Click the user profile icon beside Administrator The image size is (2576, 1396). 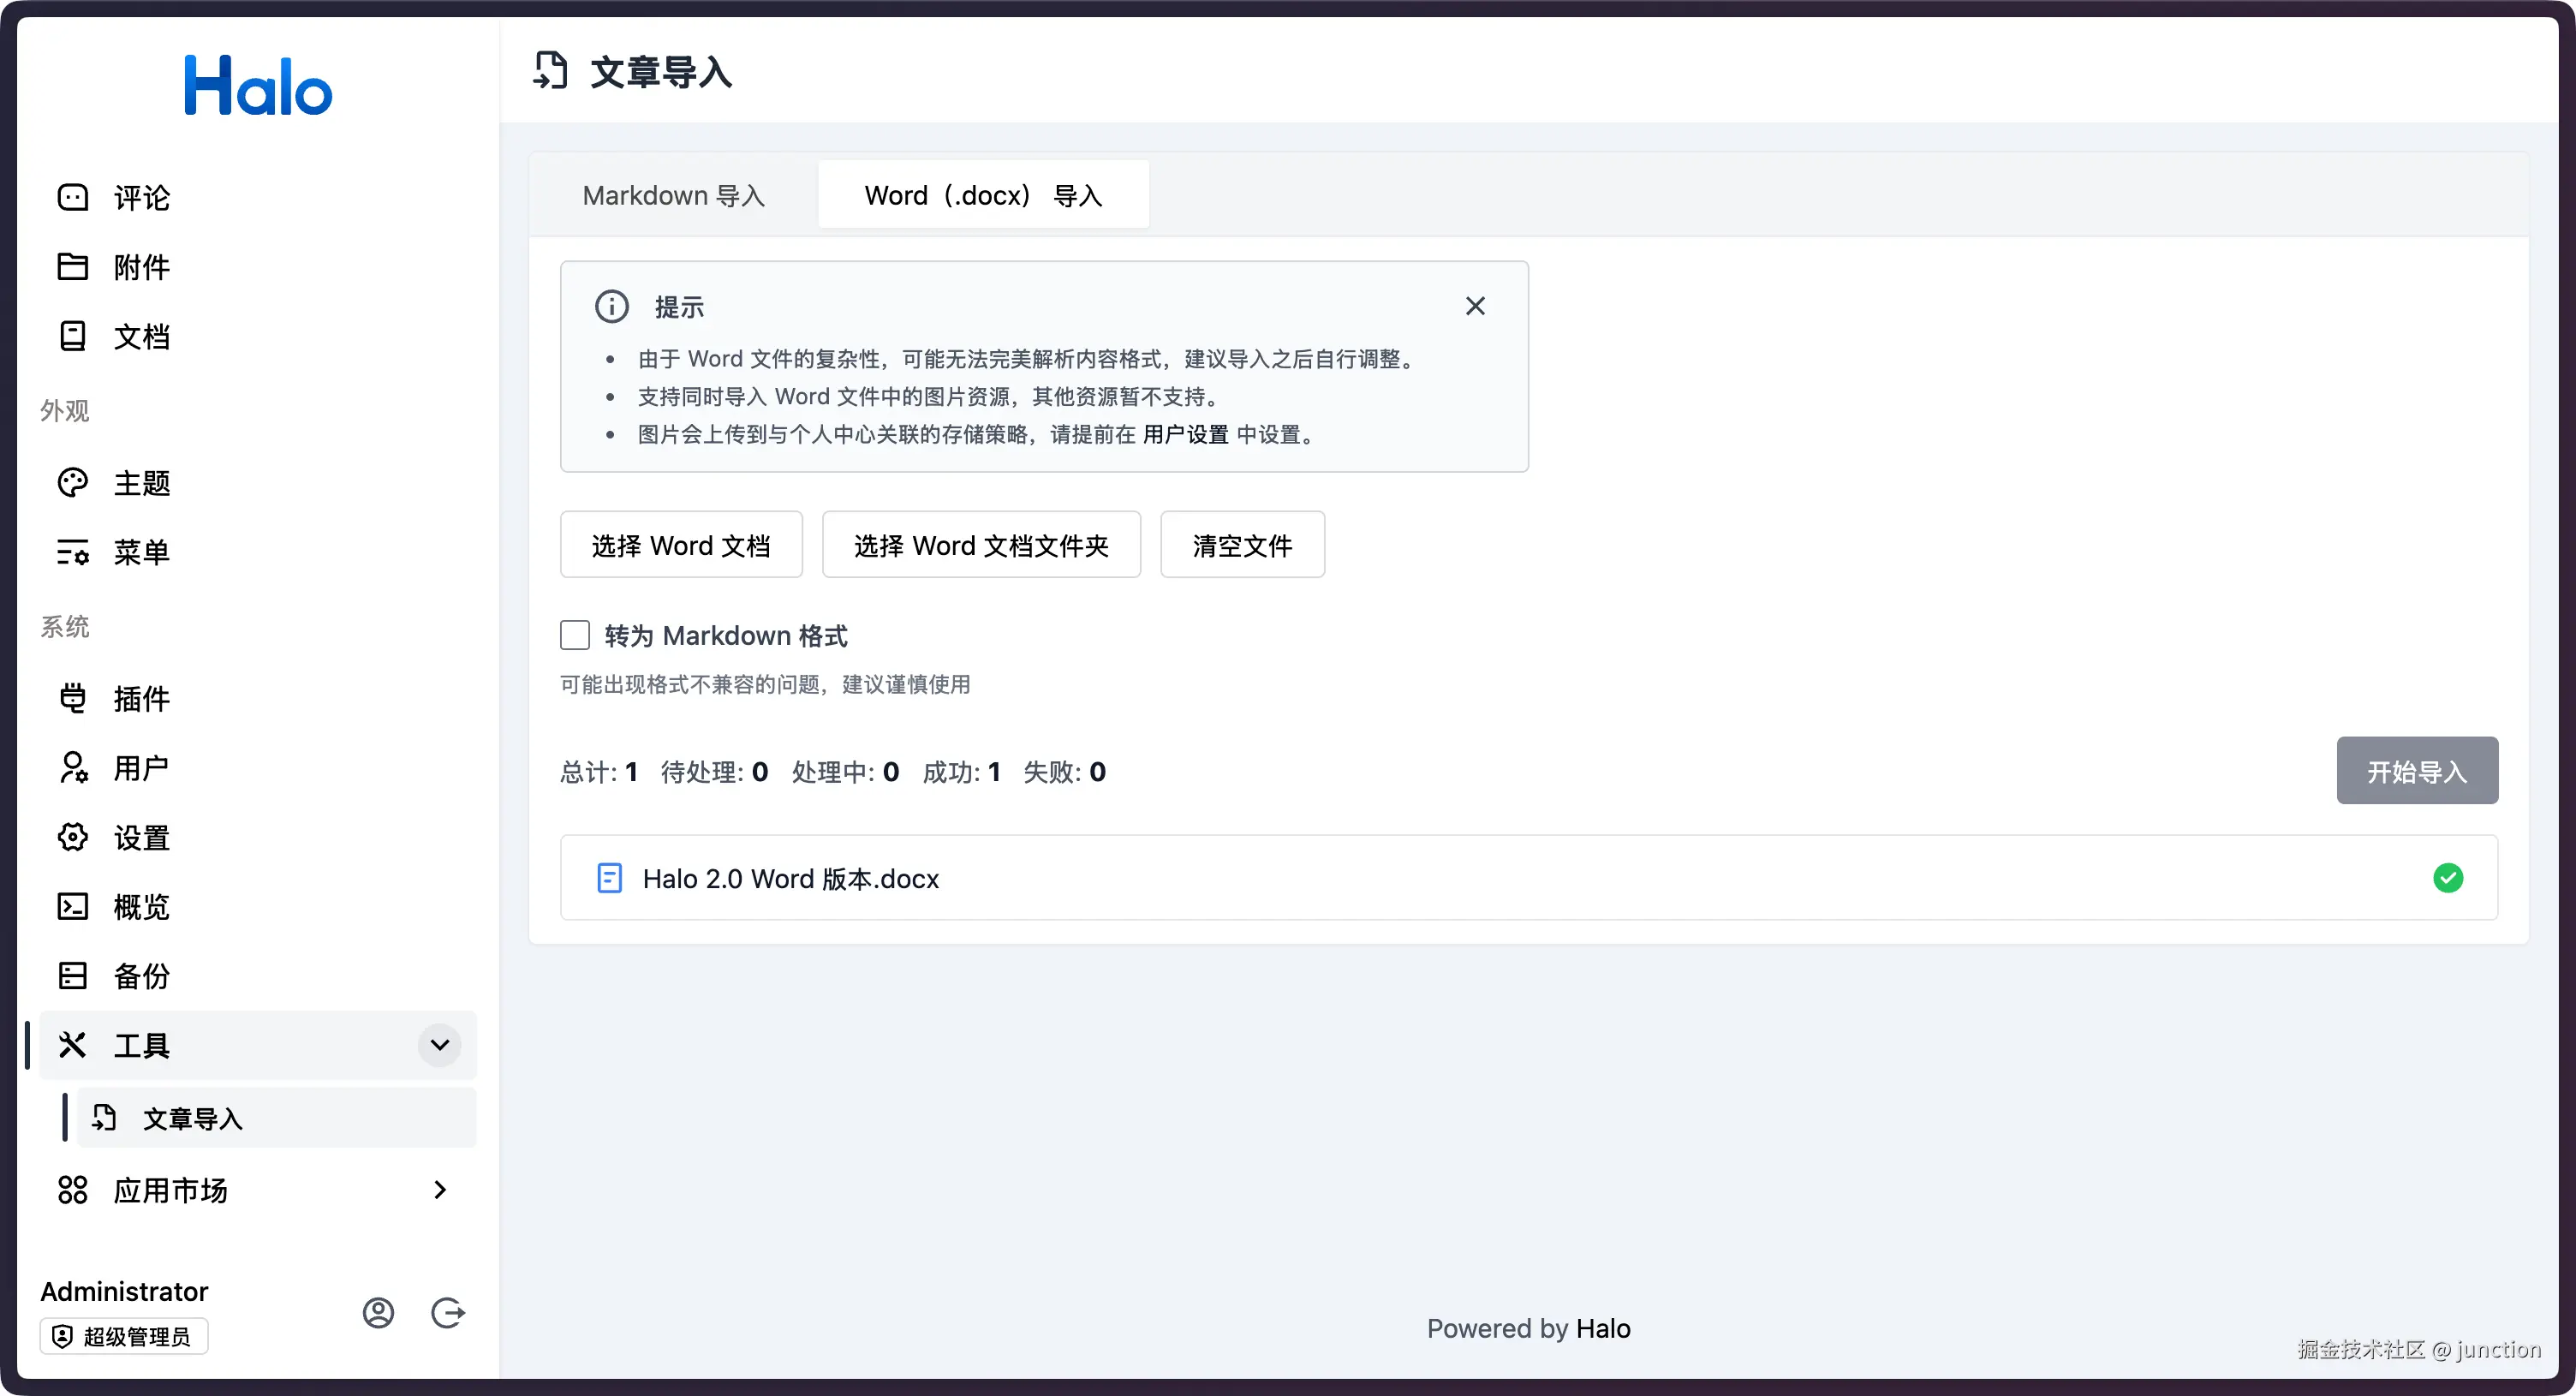pyautogui.click(x=378, y=1312)
